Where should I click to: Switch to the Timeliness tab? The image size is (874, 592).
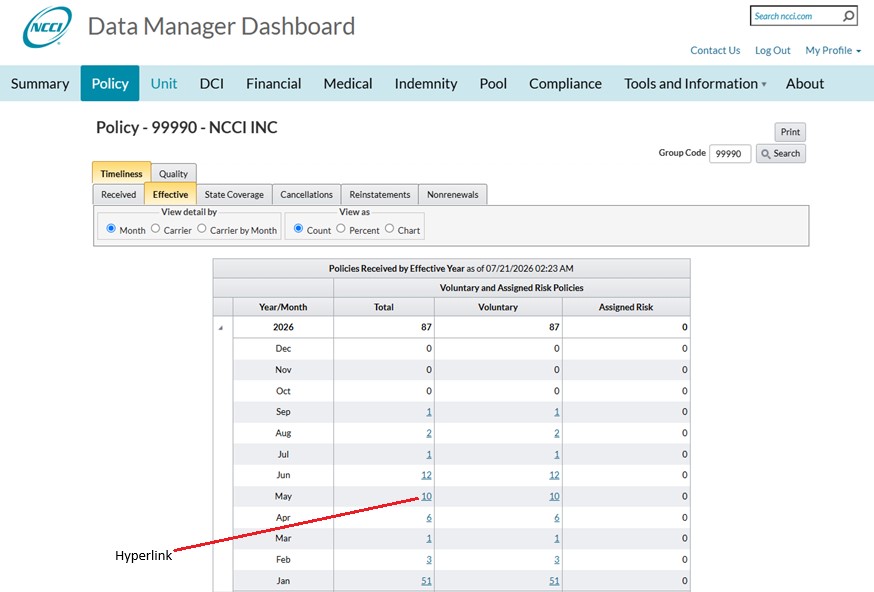122,173
